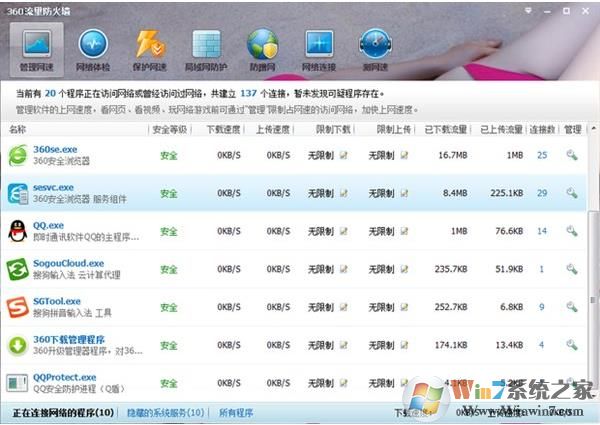The image size is (600, 425).
Task: Open the 网络体检 network checkup icon
Action: pyautogui.click(x=93, y=49)
